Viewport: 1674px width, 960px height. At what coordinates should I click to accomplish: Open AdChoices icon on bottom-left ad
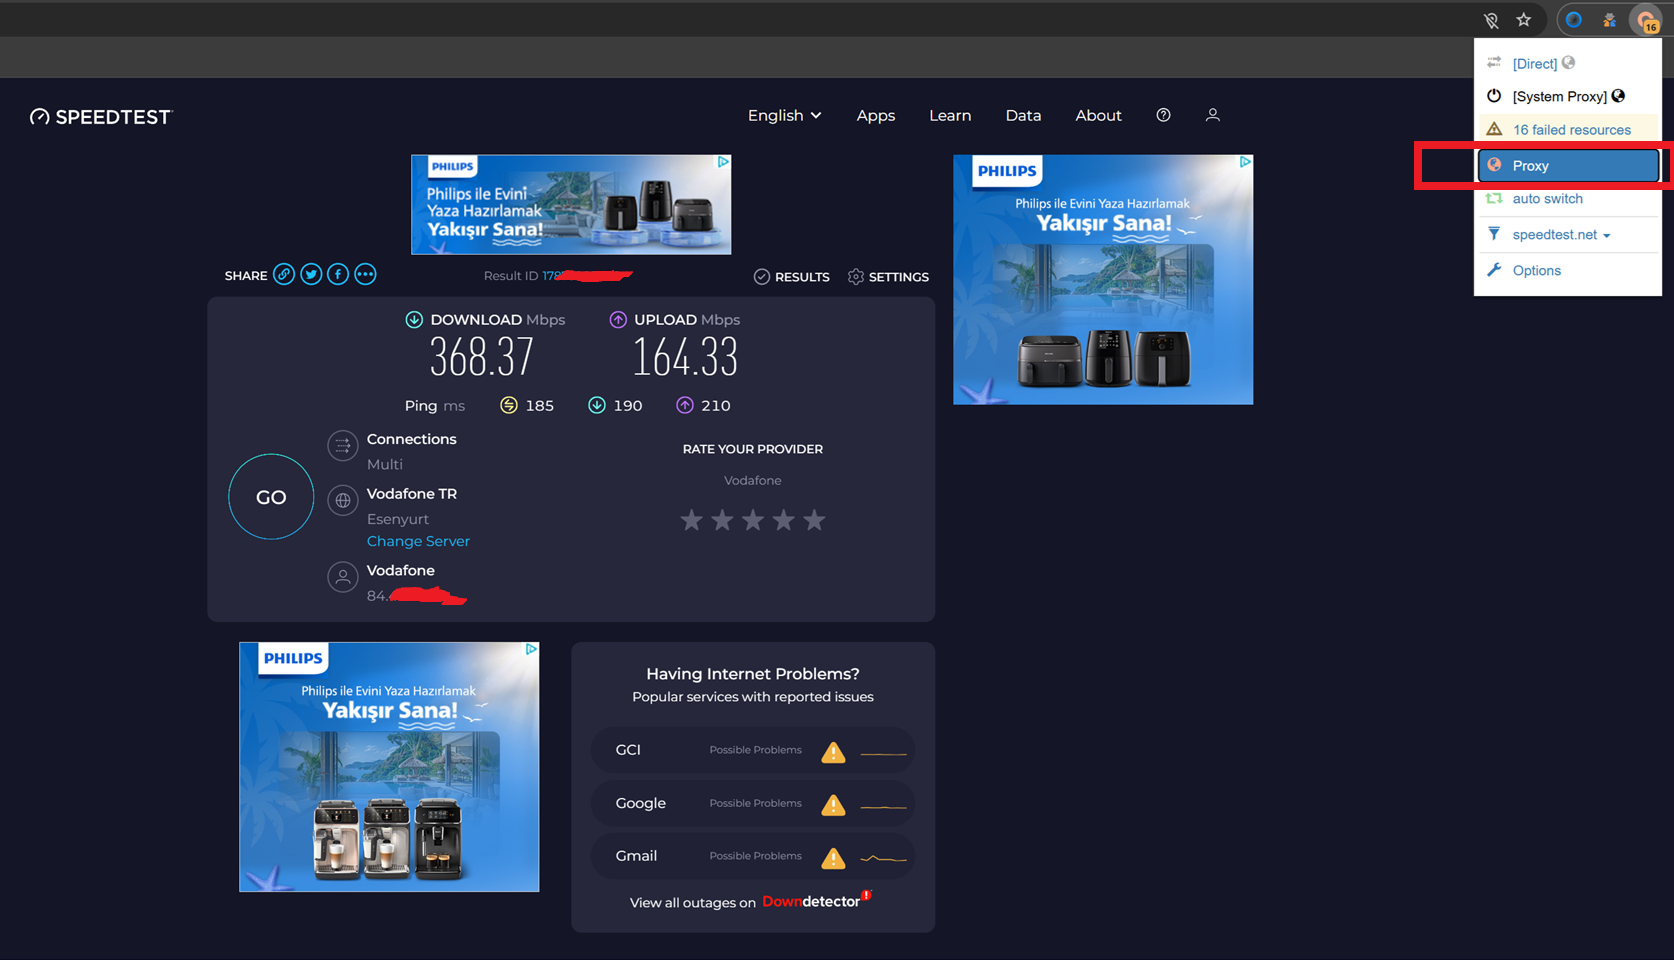tap(531, 649)
